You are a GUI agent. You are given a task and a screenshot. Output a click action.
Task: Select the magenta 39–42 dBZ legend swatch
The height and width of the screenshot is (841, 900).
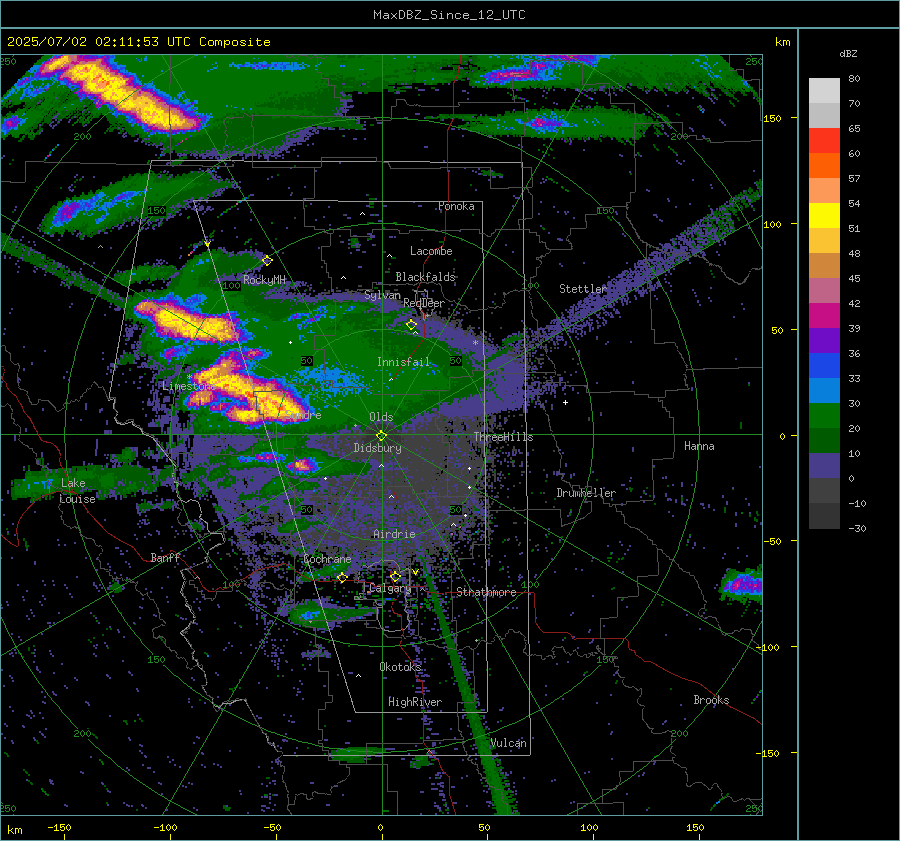(824, 316)
